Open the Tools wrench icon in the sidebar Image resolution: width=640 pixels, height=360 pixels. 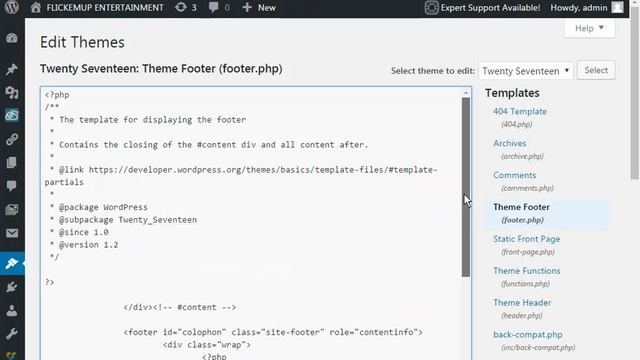pyautogui.click(x=12, y=334)
